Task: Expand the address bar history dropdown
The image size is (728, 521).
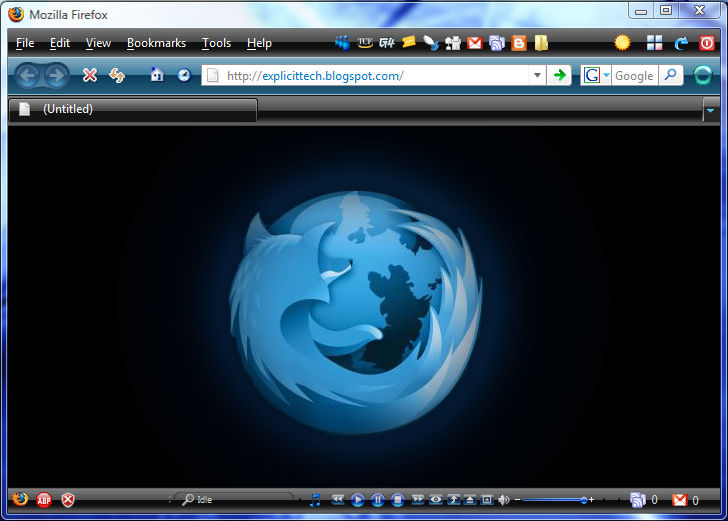Action: point(537,75)
